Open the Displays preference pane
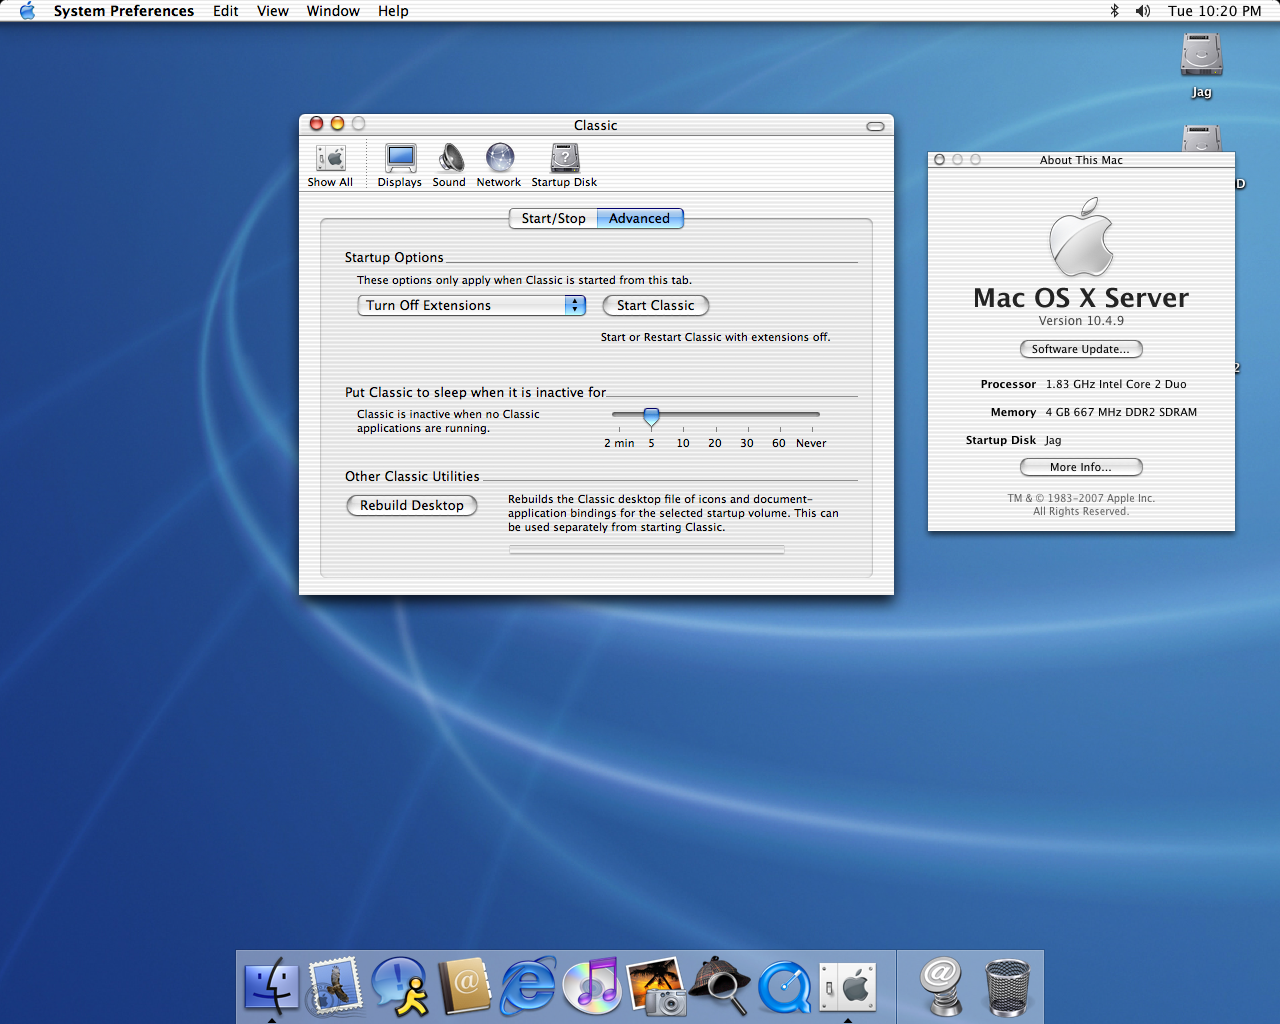1280x1024 pixels. [x=400, y=165]
